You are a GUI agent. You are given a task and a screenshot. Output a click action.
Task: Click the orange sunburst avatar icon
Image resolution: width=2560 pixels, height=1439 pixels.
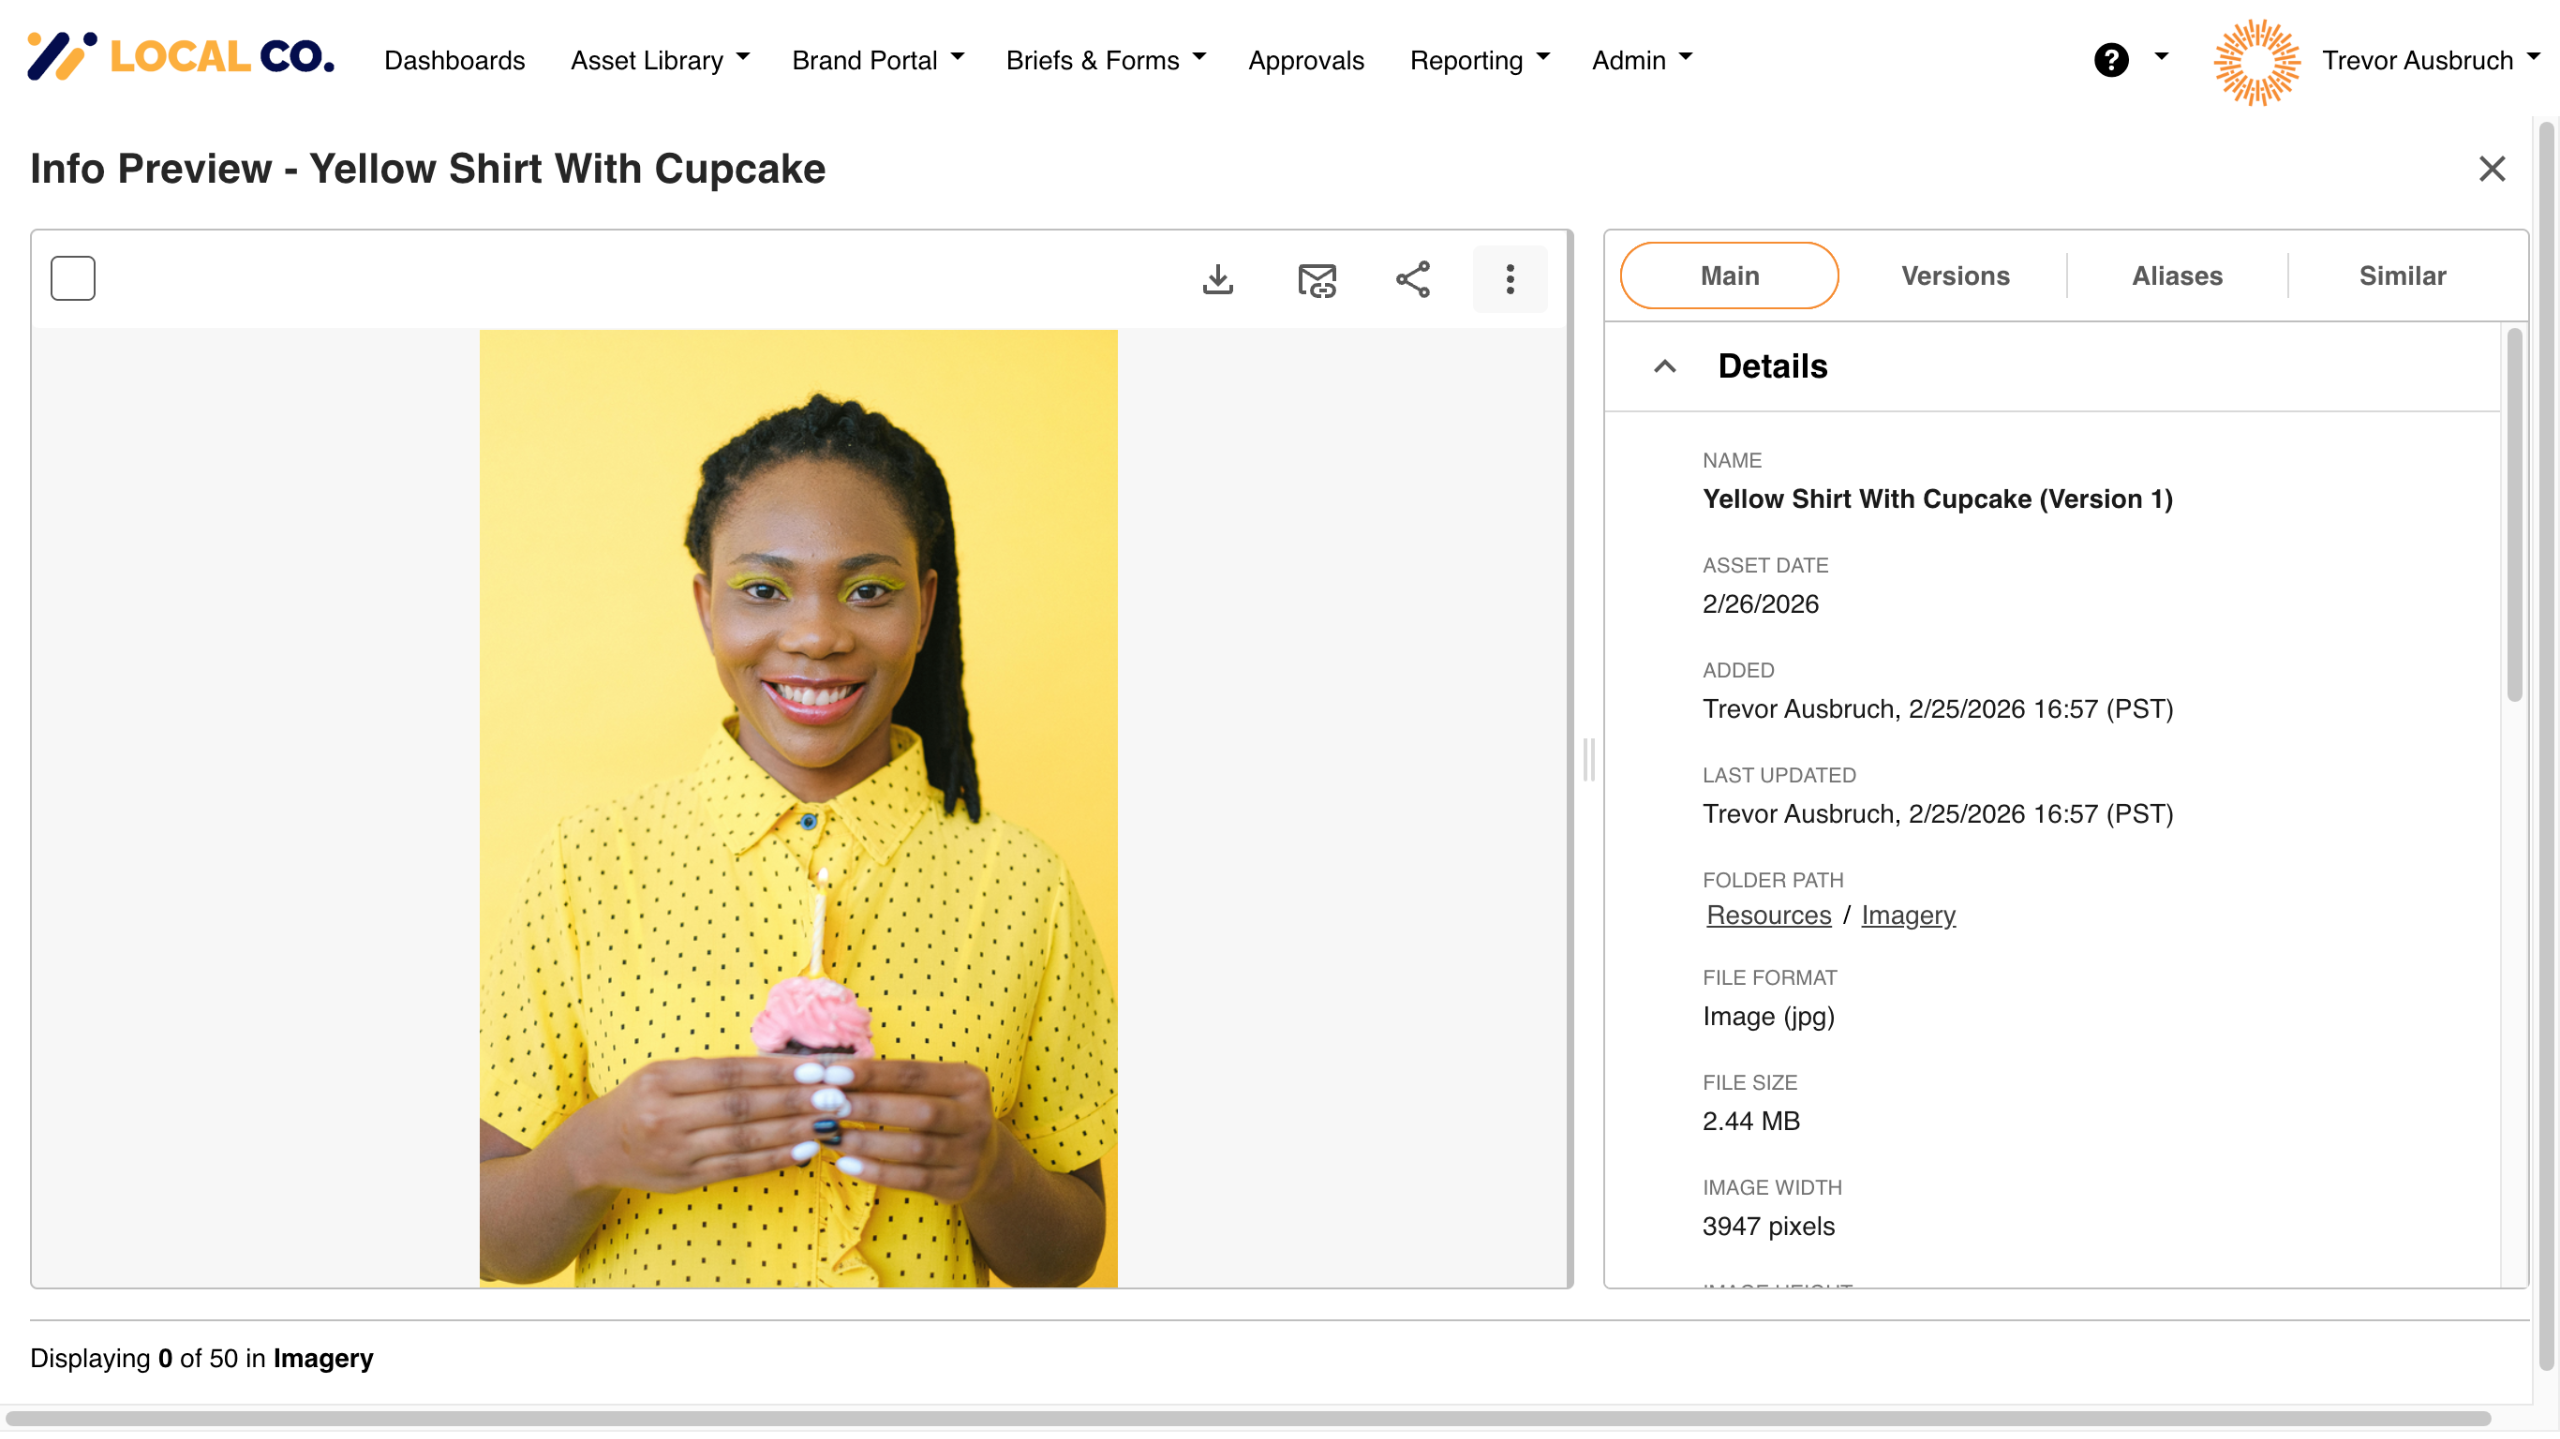2256,61
